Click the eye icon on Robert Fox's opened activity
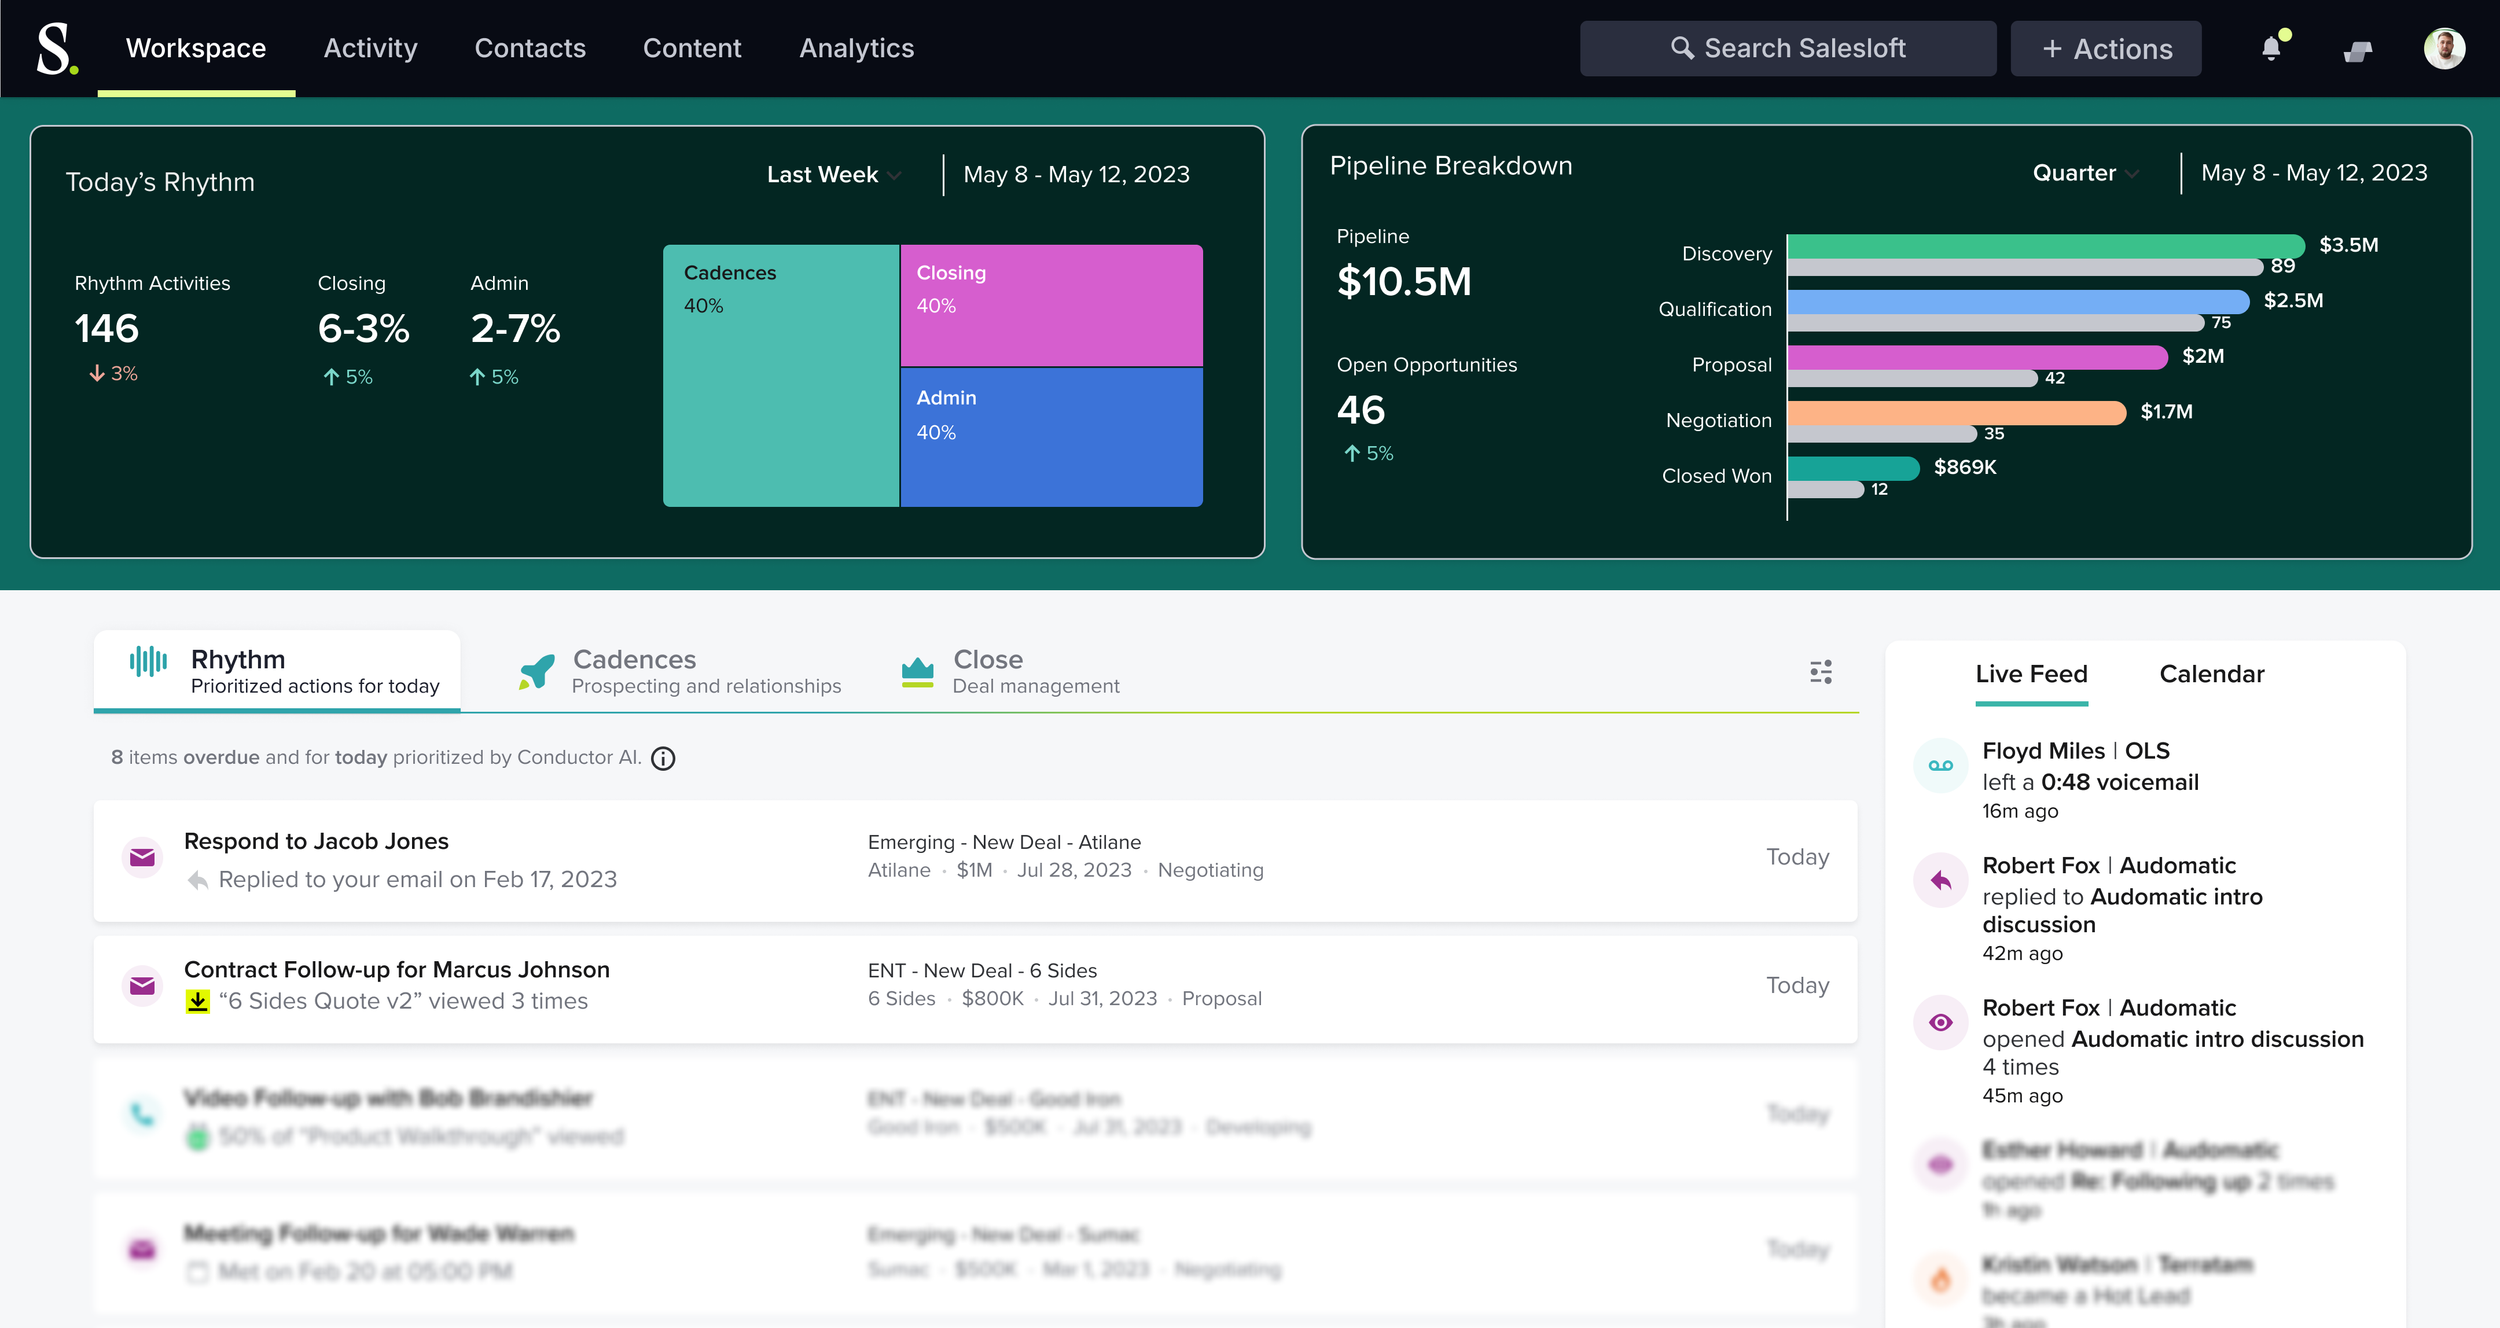The height and width of the screenshot is (1328, 2500). 1940,1022
